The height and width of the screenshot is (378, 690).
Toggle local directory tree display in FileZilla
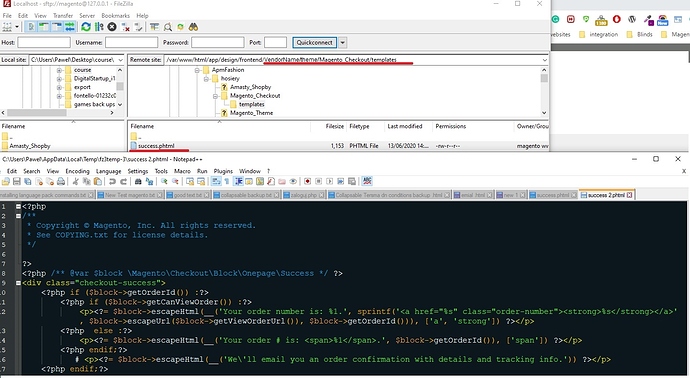(x=44, y=27)
